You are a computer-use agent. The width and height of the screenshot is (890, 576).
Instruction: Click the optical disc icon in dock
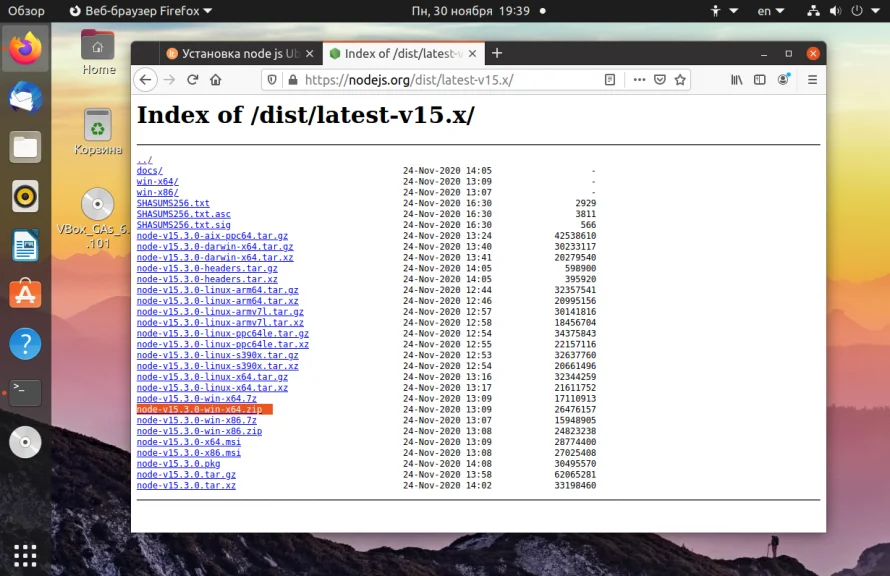[25, 442]
